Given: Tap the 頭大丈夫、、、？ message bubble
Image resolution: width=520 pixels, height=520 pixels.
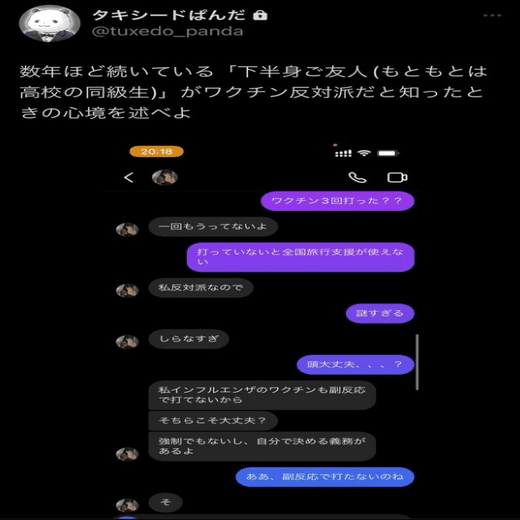Looking at the screenshot, I should [355, 365].
